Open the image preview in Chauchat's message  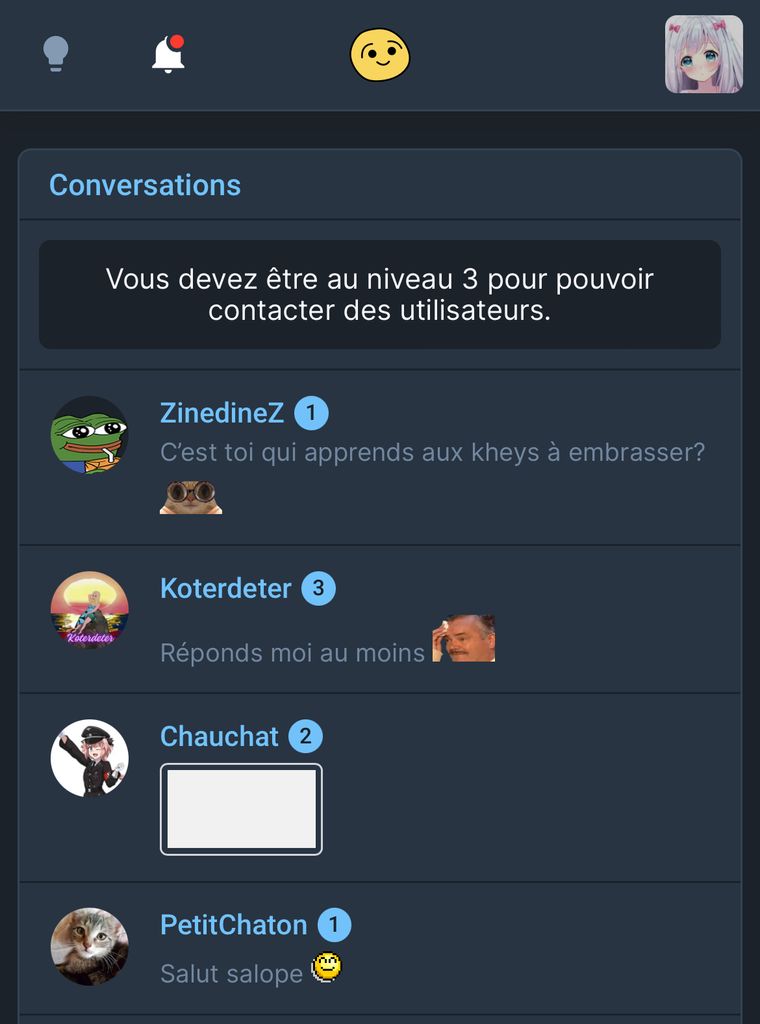241,809
